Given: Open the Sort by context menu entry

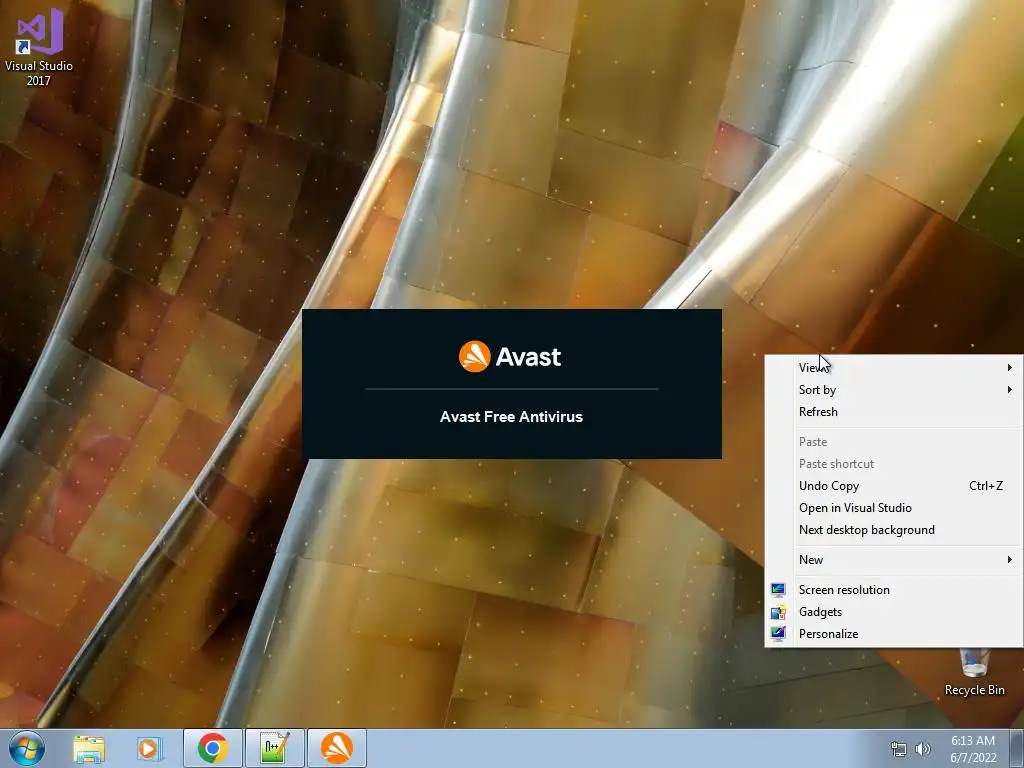Looking at the screenshot, I should 893,390.
